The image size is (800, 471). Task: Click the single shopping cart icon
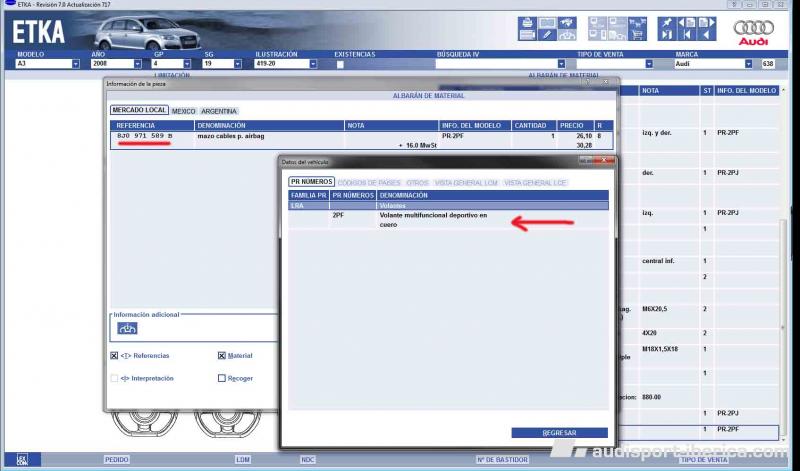(x=637, y=35)
